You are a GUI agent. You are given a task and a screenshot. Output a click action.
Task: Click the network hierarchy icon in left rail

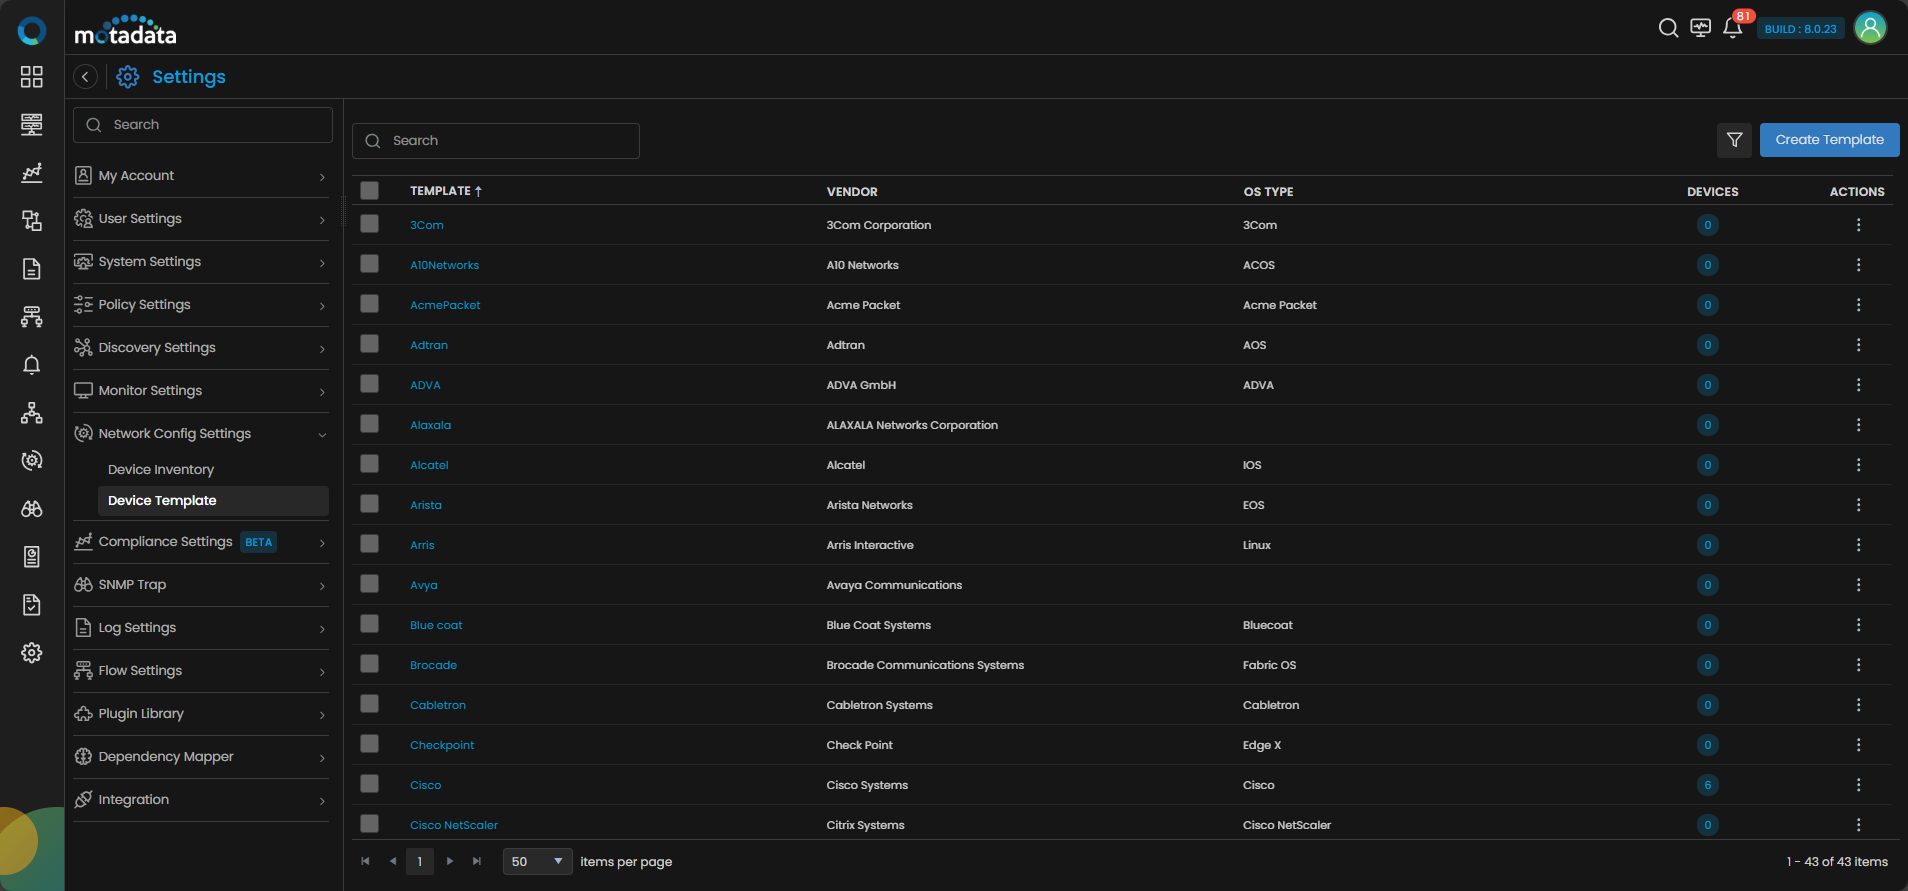tap(32, 413)
